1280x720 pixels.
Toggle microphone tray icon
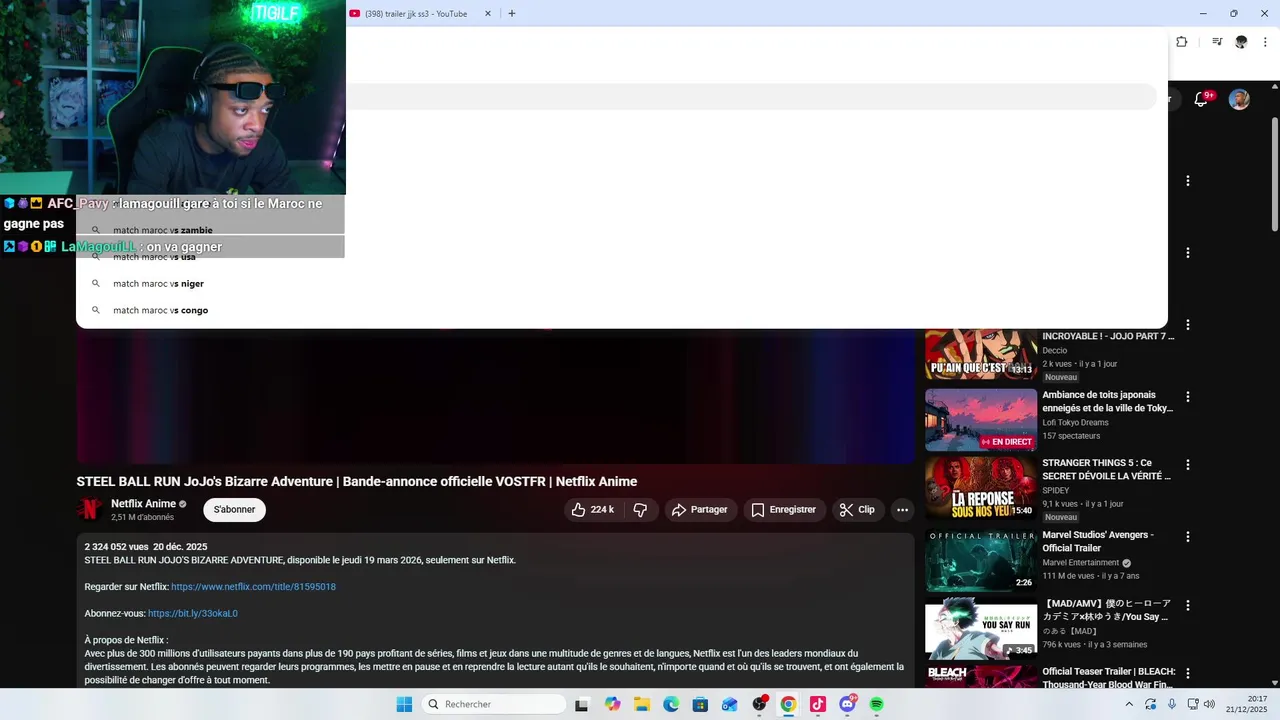1171,704
